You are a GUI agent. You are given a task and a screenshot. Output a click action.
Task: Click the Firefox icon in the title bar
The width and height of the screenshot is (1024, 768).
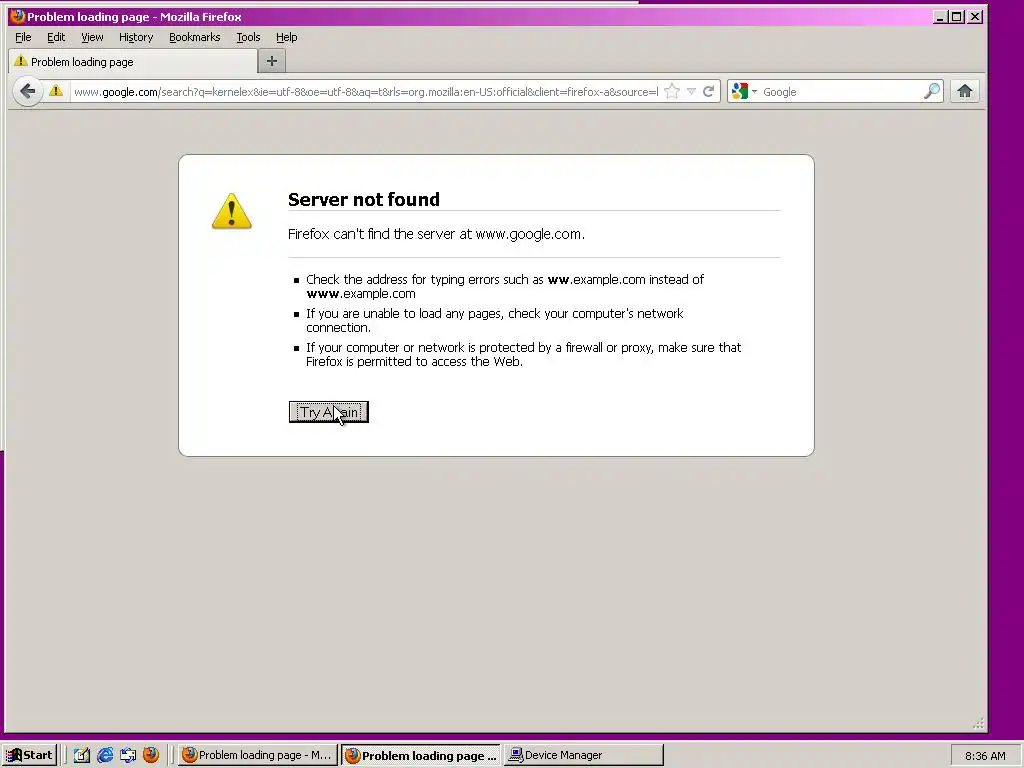[18, 16]
